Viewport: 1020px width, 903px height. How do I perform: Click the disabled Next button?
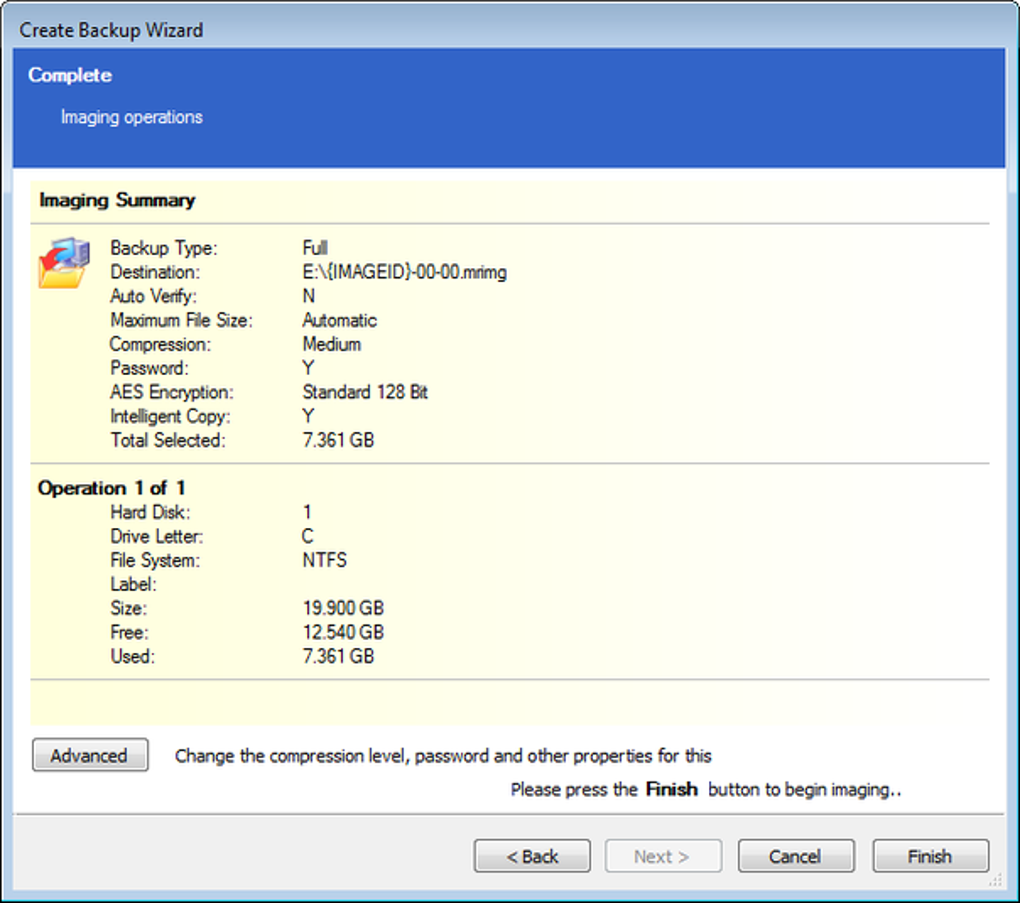(662, 856)
